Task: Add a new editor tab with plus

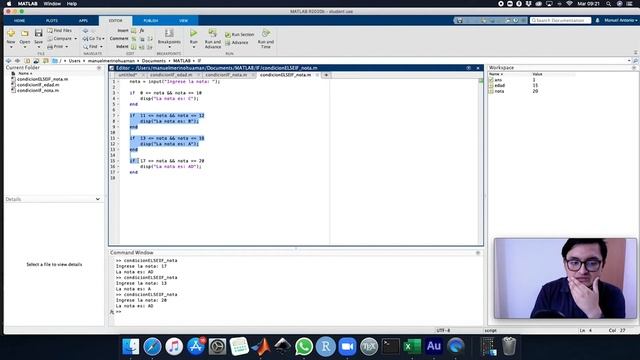Action: pyautogui.click(x=326, y=75)
